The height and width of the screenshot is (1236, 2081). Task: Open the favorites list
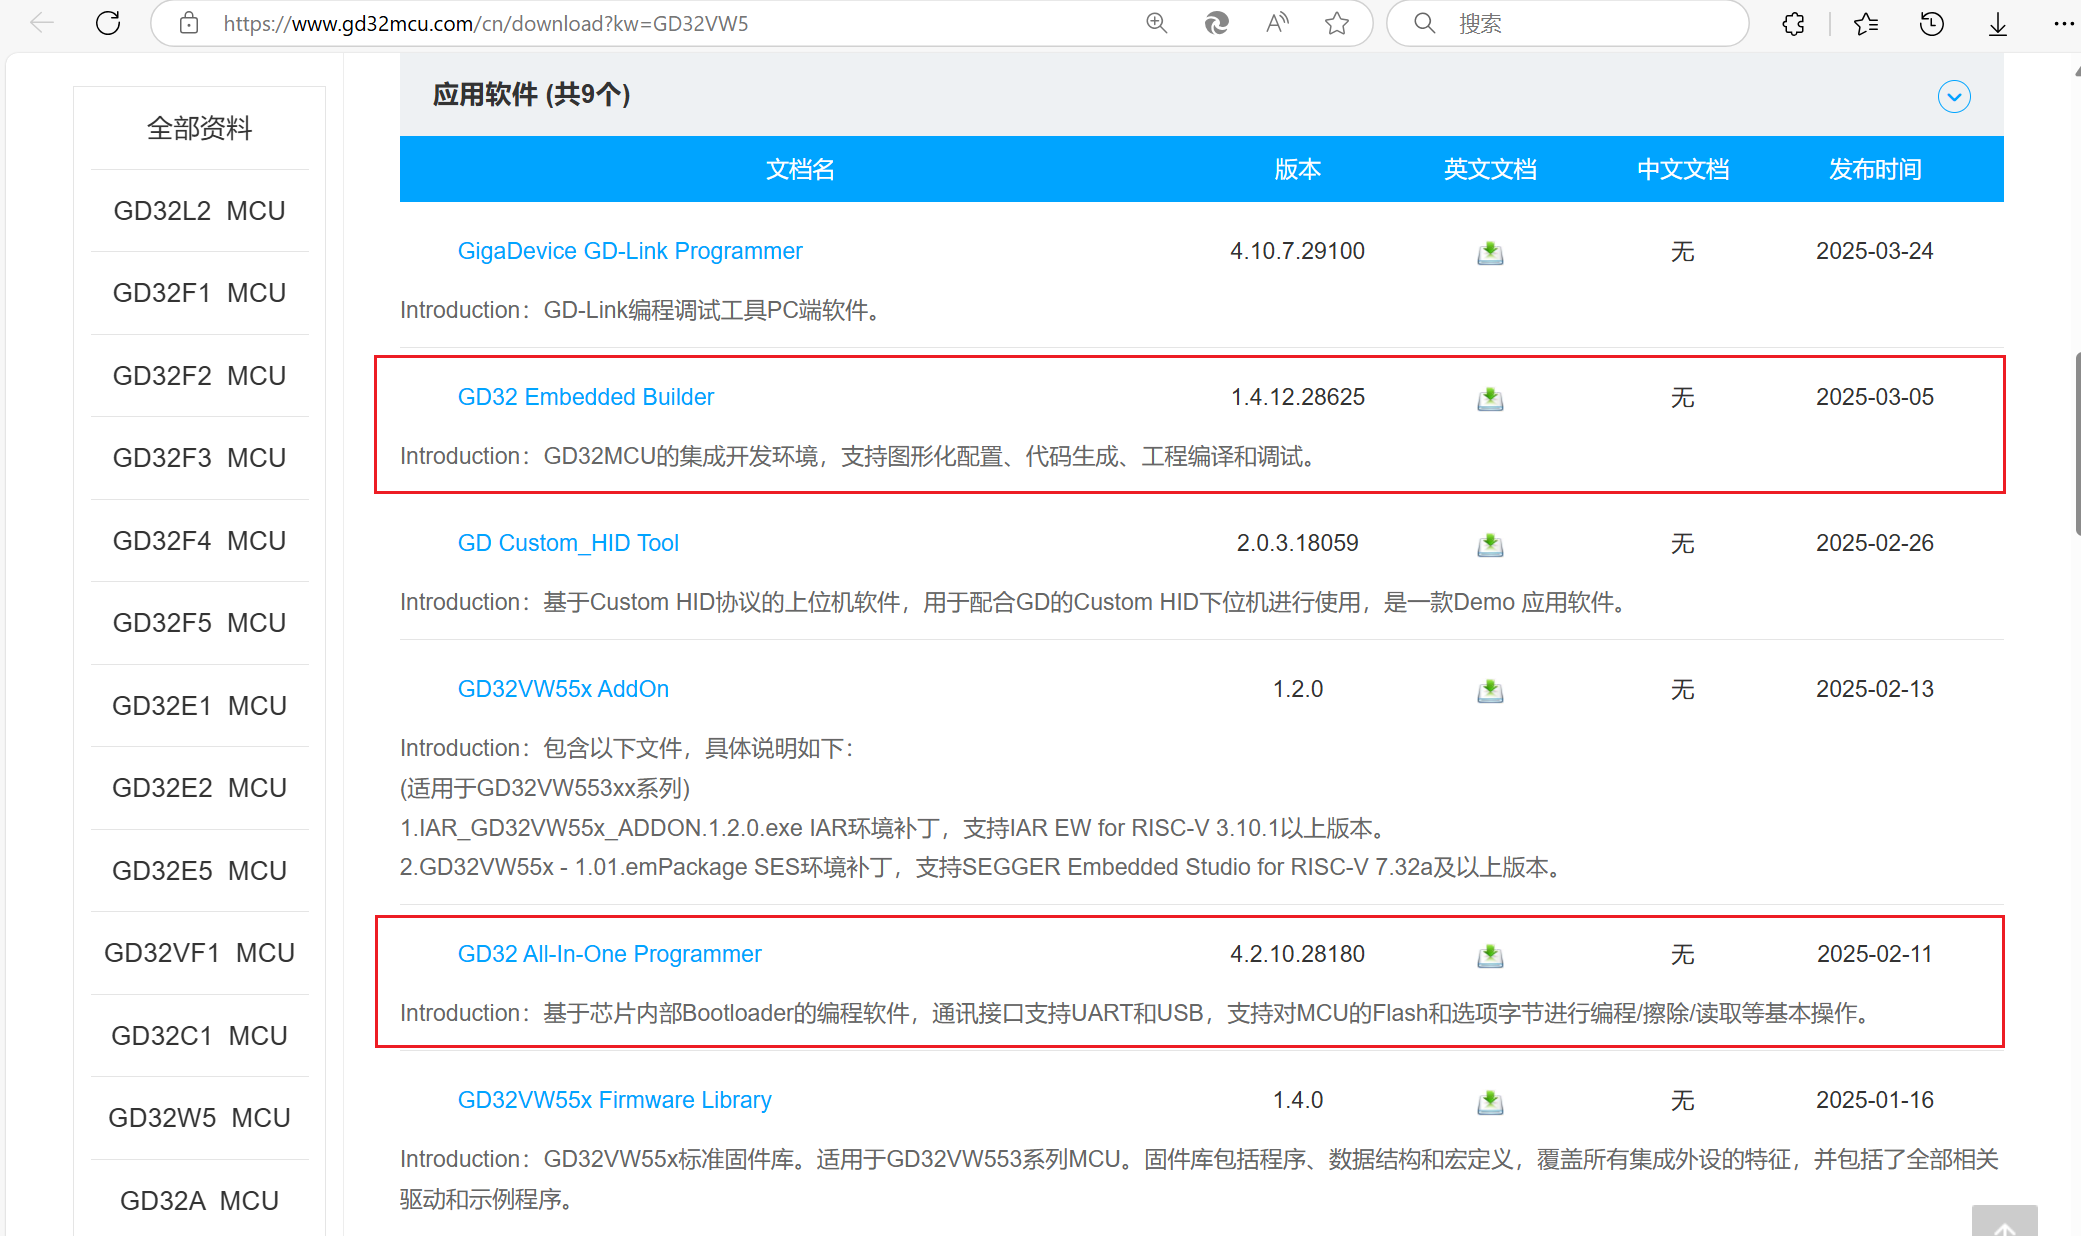pyautogui.click(x=1865, y=23)
